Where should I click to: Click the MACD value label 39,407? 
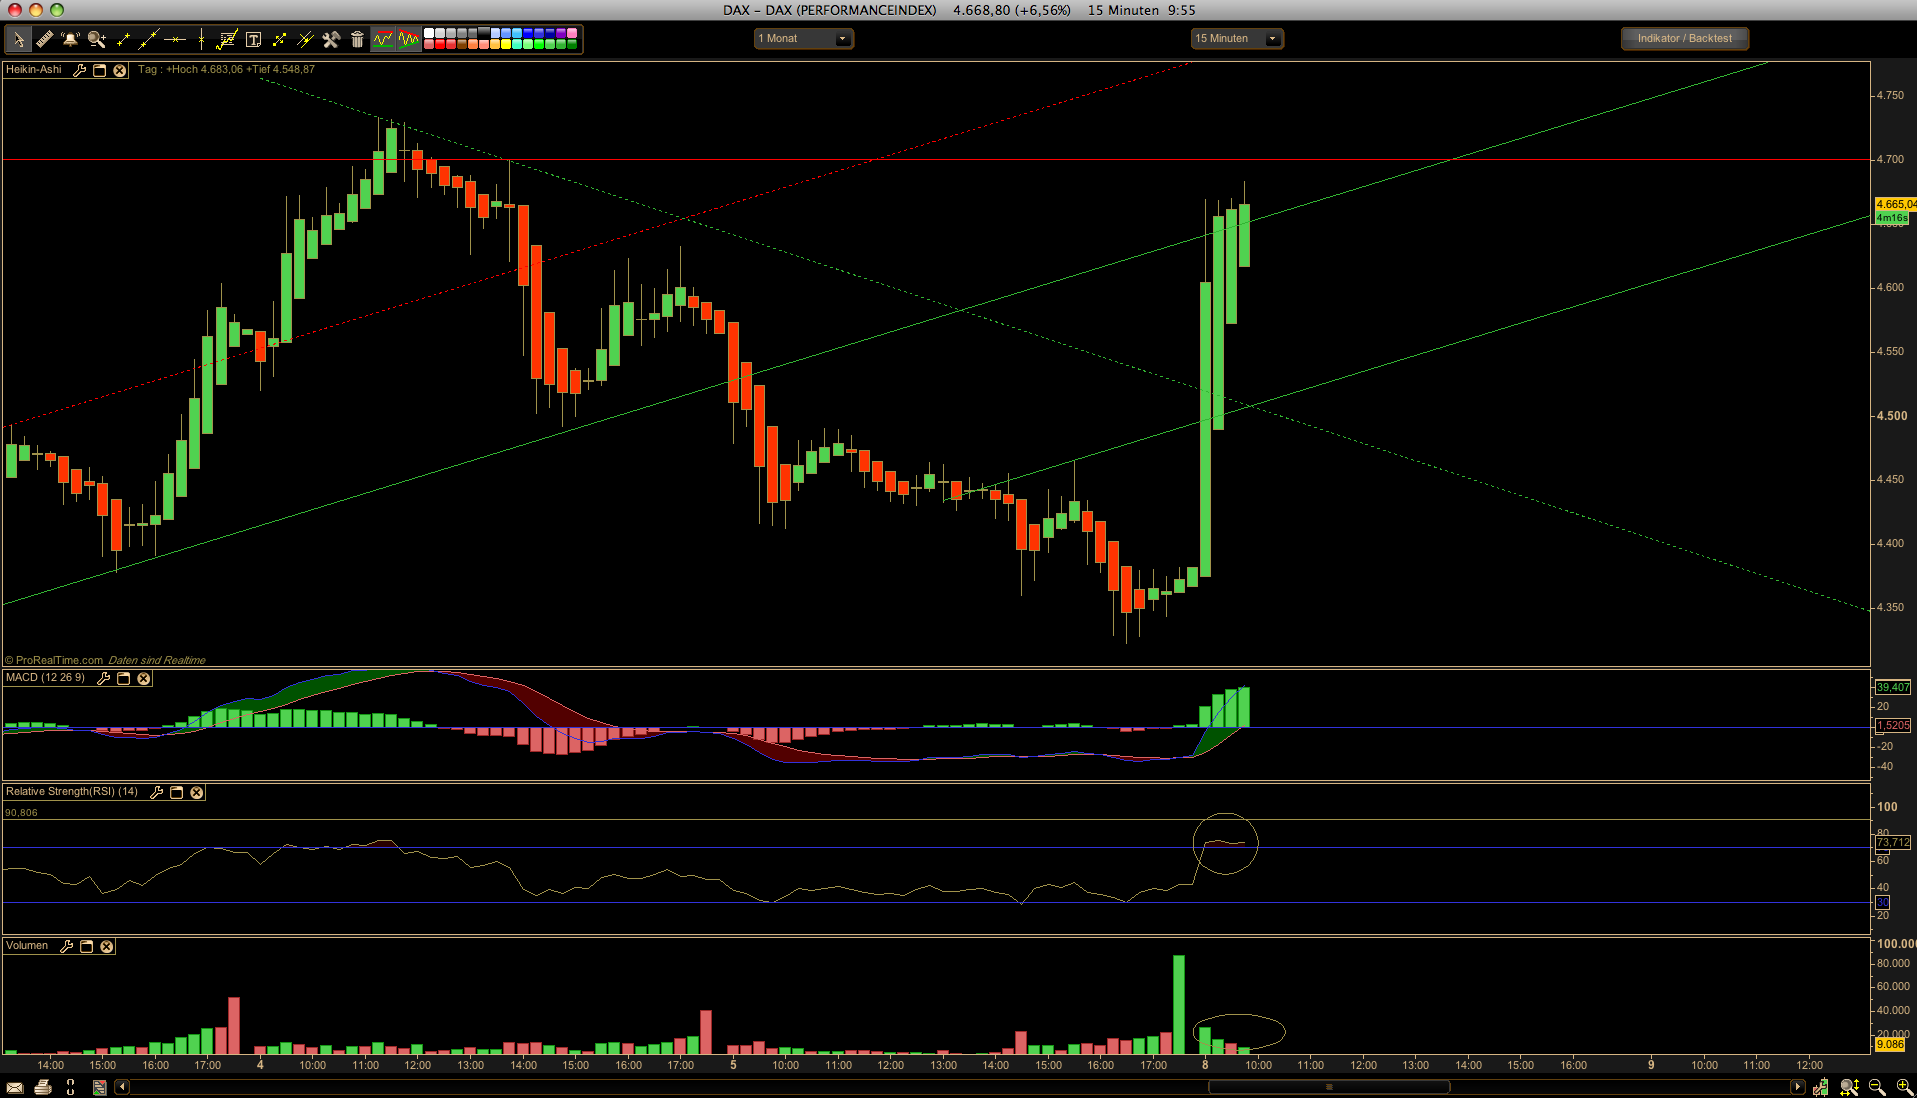point(1892,687)
